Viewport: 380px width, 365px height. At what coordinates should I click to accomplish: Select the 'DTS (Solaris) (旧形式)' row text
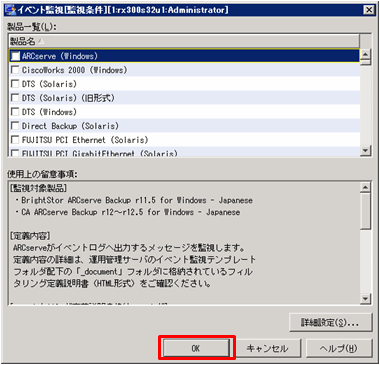68,98
